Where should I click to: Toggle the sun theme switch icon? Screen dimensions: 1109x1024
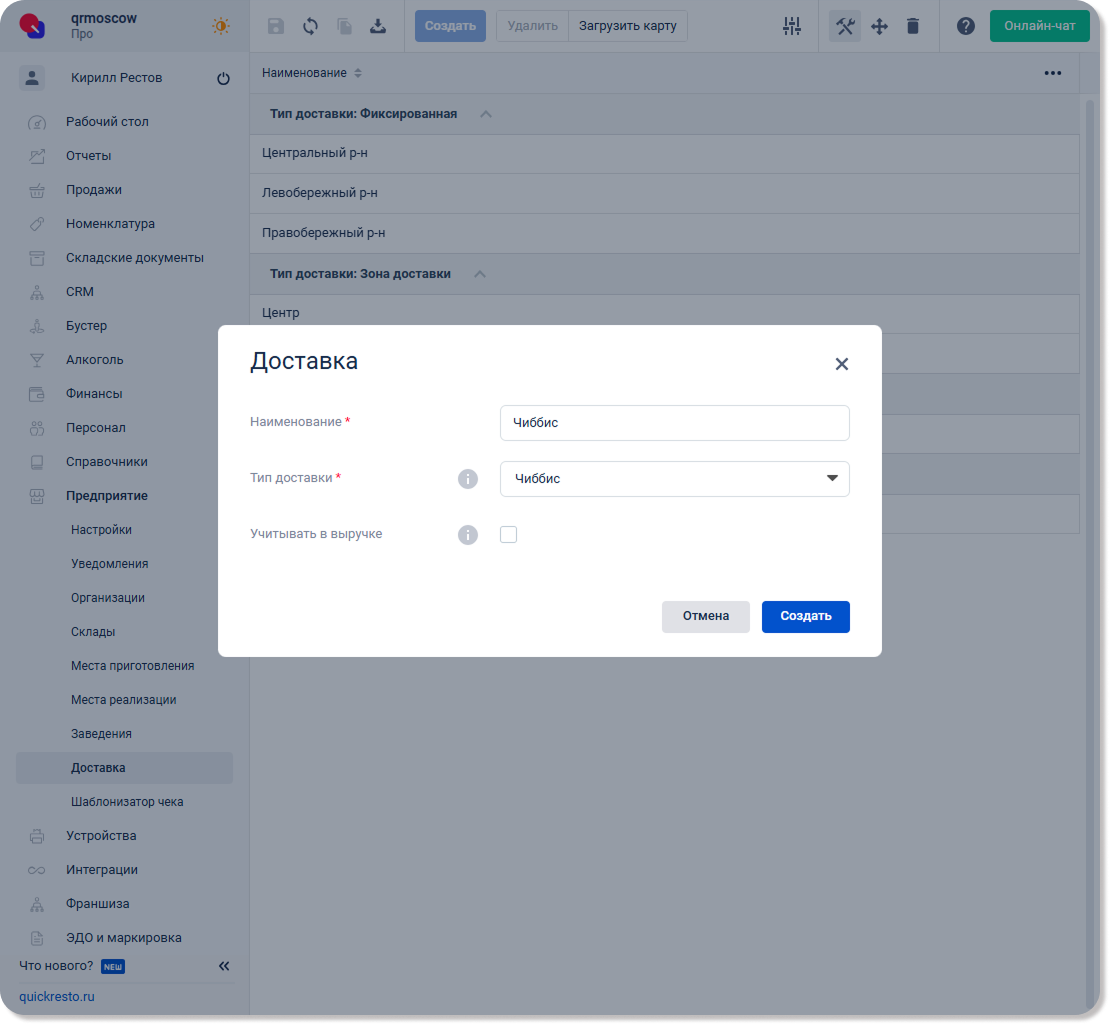click(221, 26)
